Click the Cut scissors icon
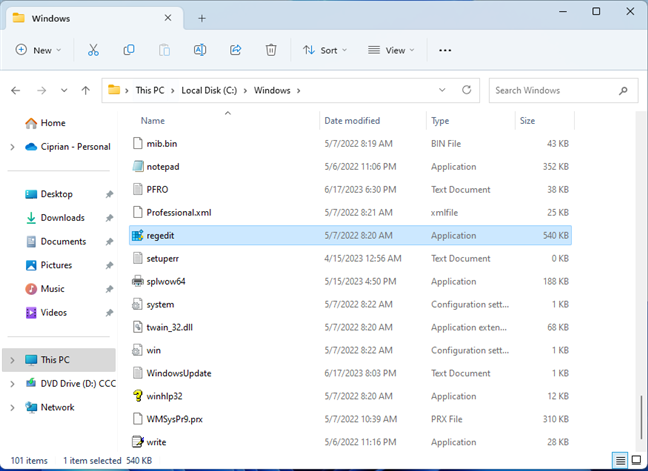 point(93,50)
